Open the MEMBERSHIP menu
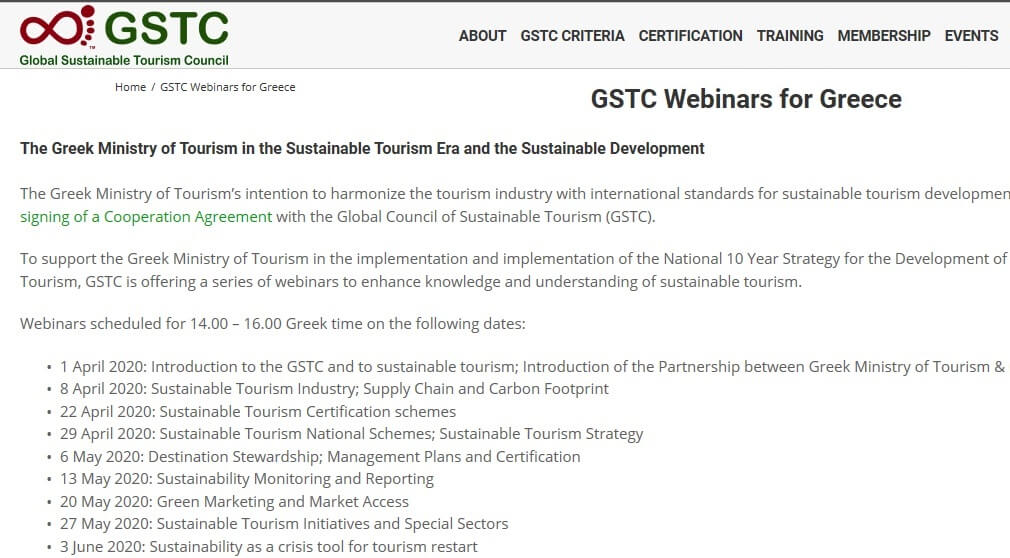Viewport: 1010px width, 558px height. click(x=884, y=36)
